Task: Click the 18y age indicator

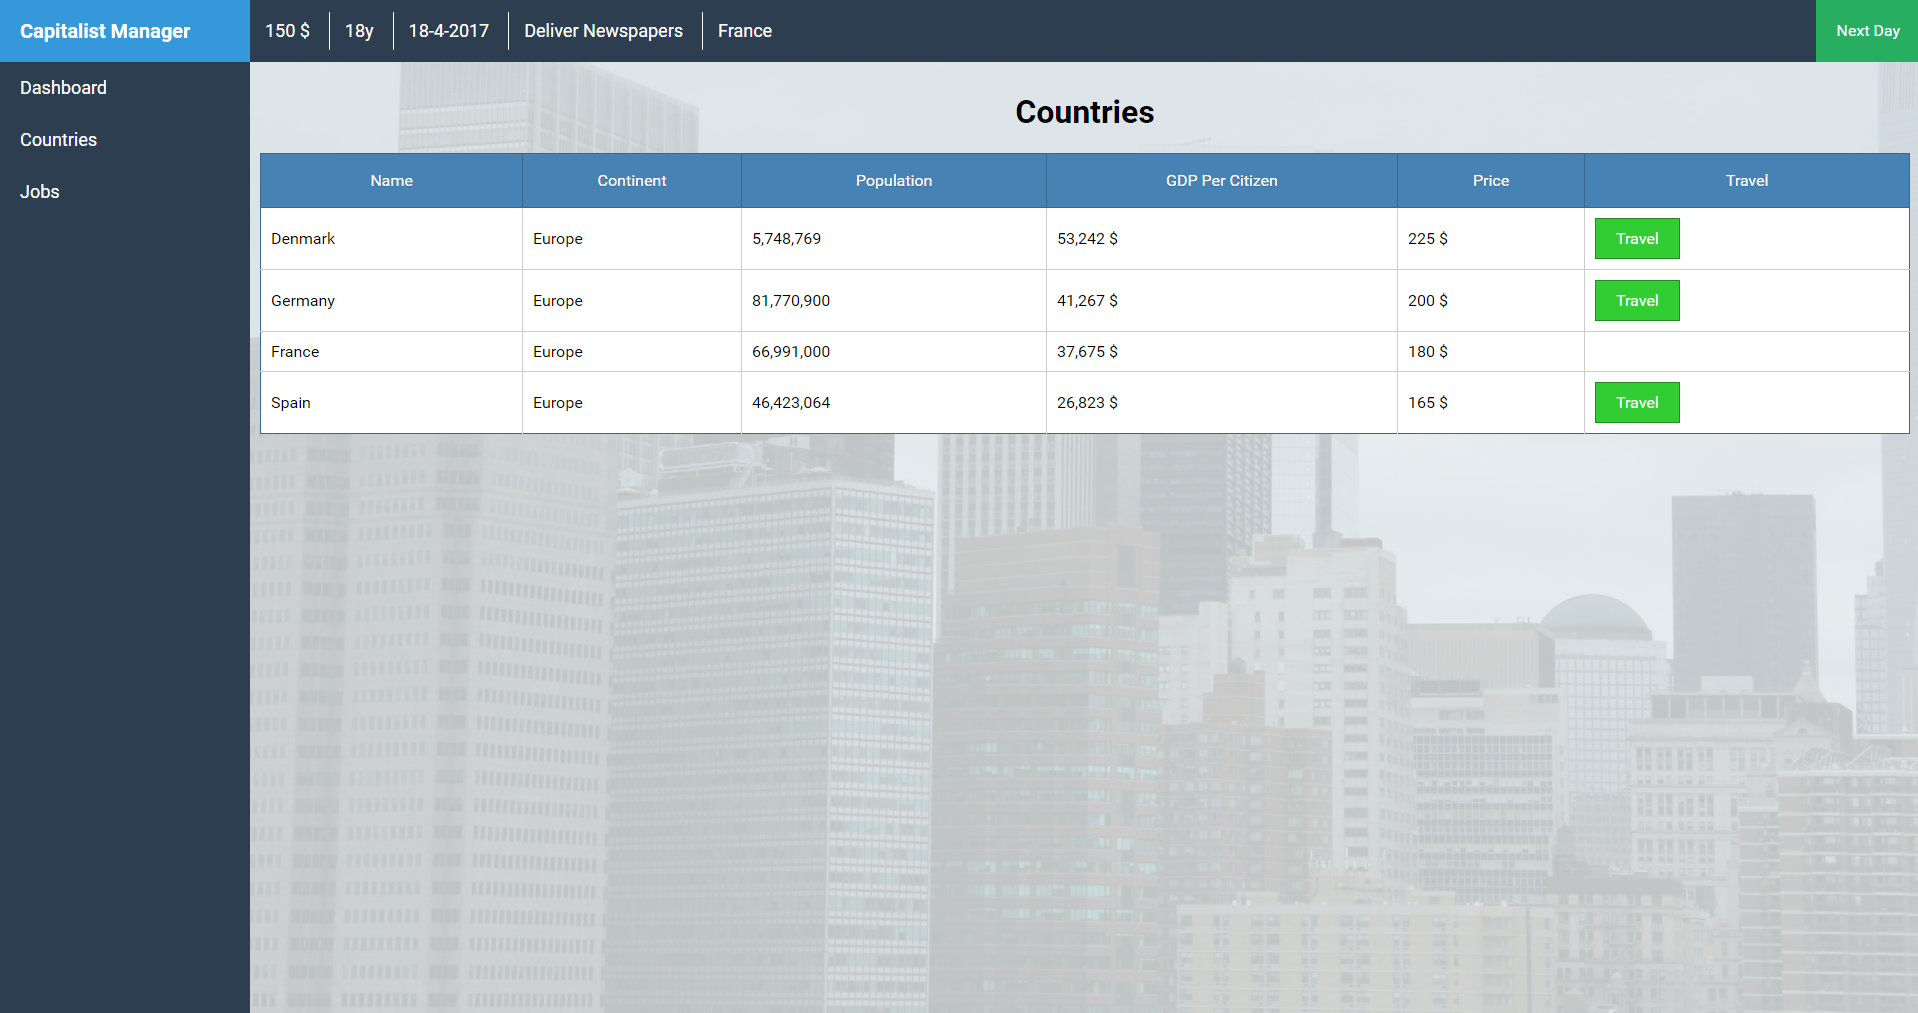Action: pyautogui.click(x=359, y=31)
